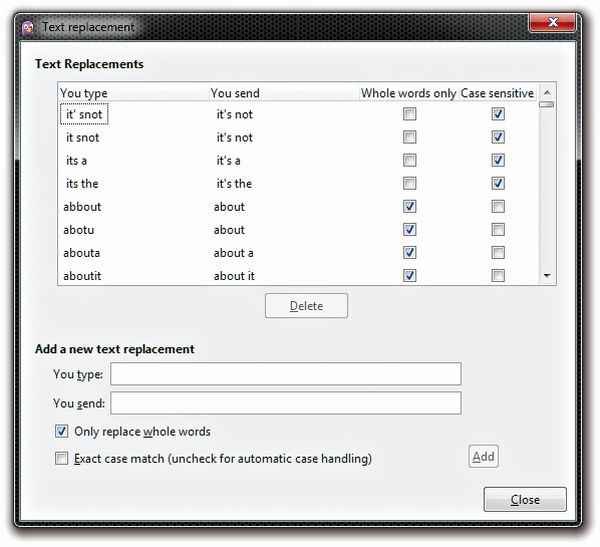Click the Close button
Viewport: 600px width, 547px height.
click(x=525, y=500)
